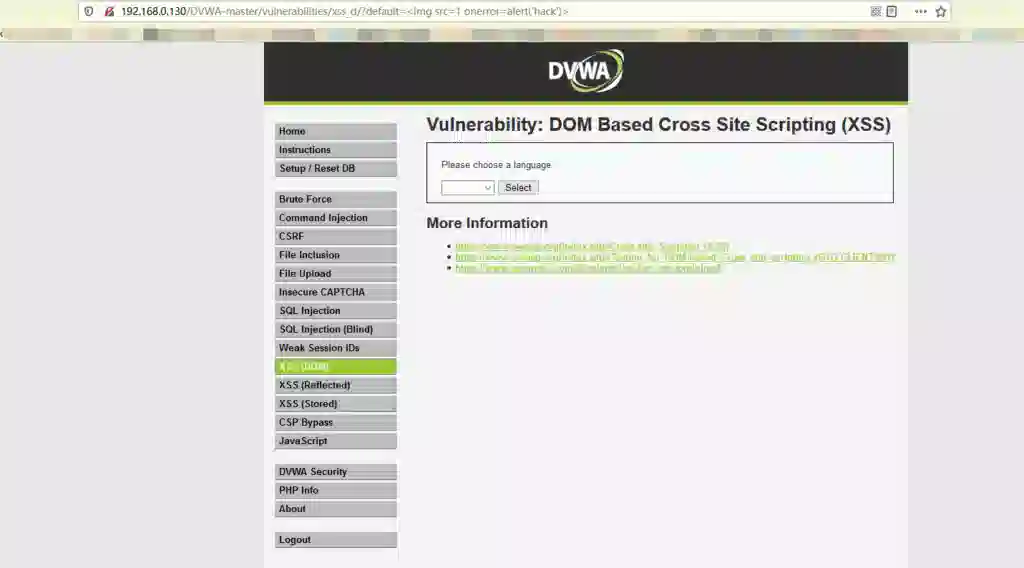Click the tracking protection shield icon
The height and width of the screenshot is (568, 1024).
point(89,11)
